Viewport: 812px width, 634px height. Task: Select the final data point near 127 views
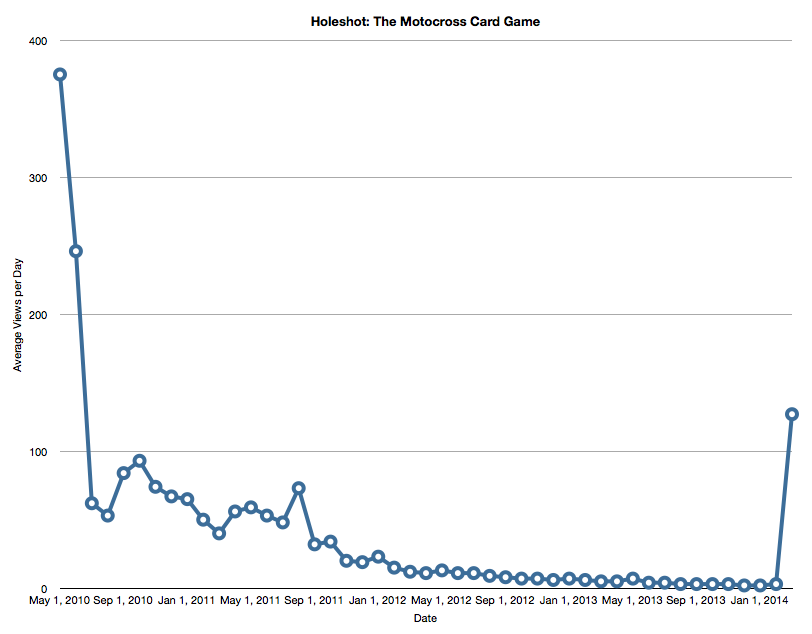[x=792, y=414]
